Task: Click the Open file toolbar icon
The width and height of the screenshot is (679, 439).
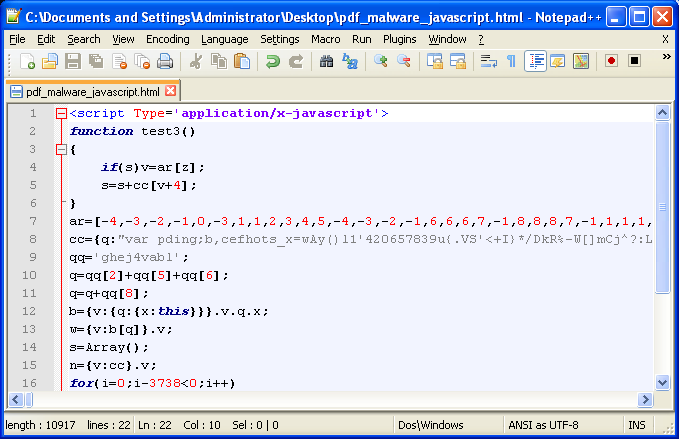Action: (x=50, y=62)
